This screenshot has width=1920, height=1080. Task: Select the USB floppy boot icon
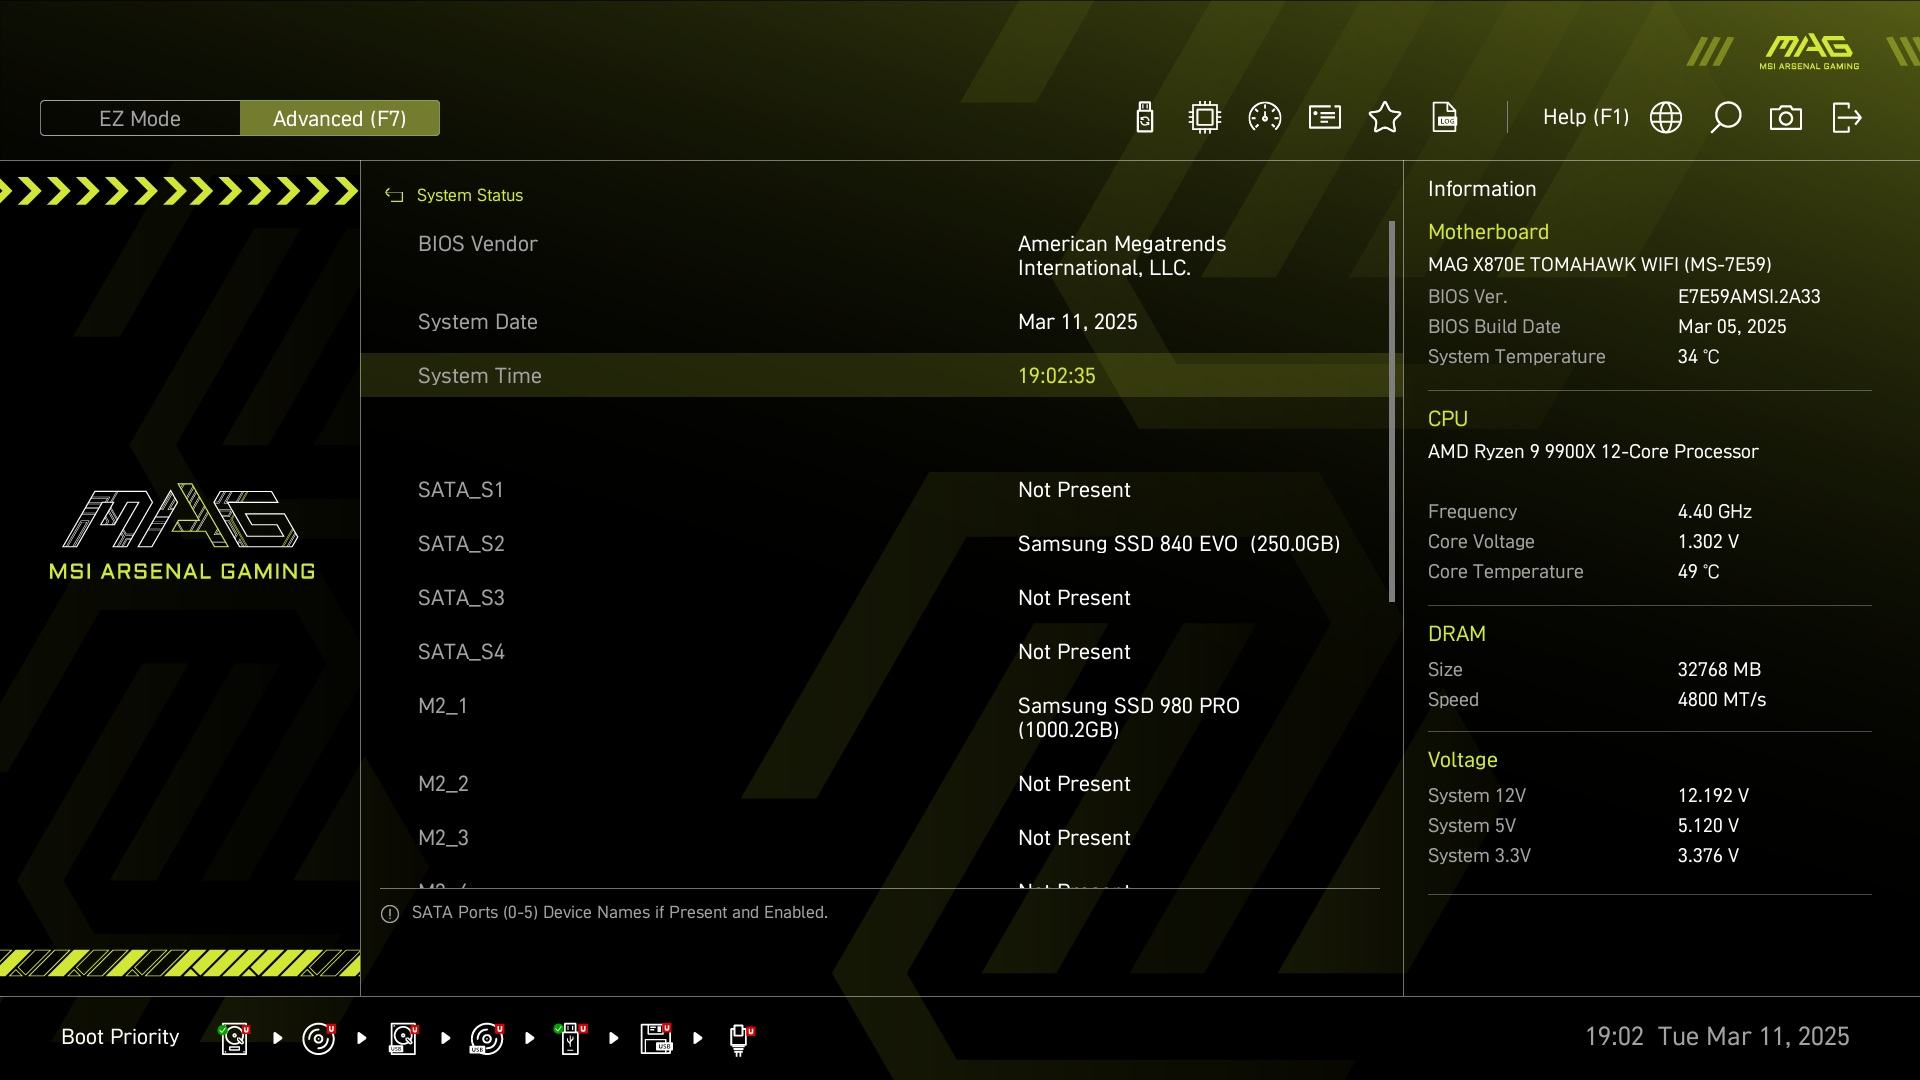(656, 1038)
